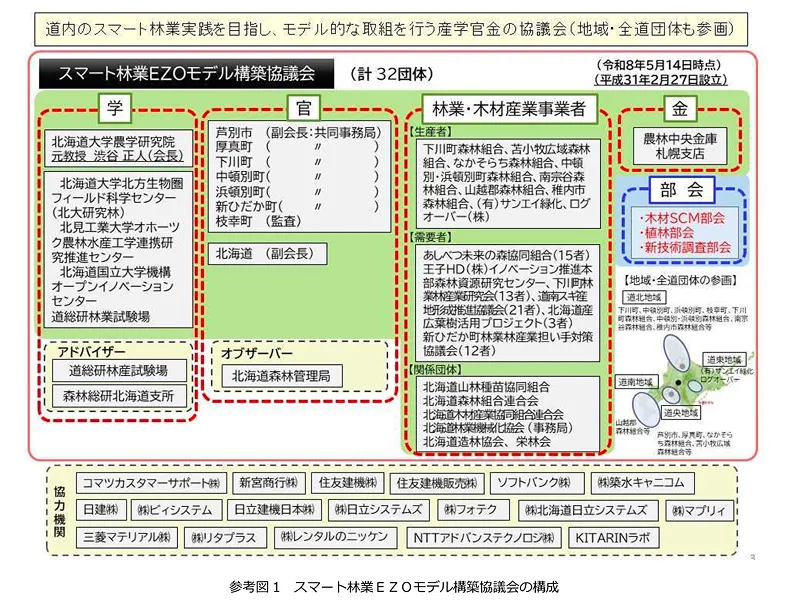This screenshot has width=790, height=611.
Task: Click the 木材SCM部会 entry
Action: point(682,218)
